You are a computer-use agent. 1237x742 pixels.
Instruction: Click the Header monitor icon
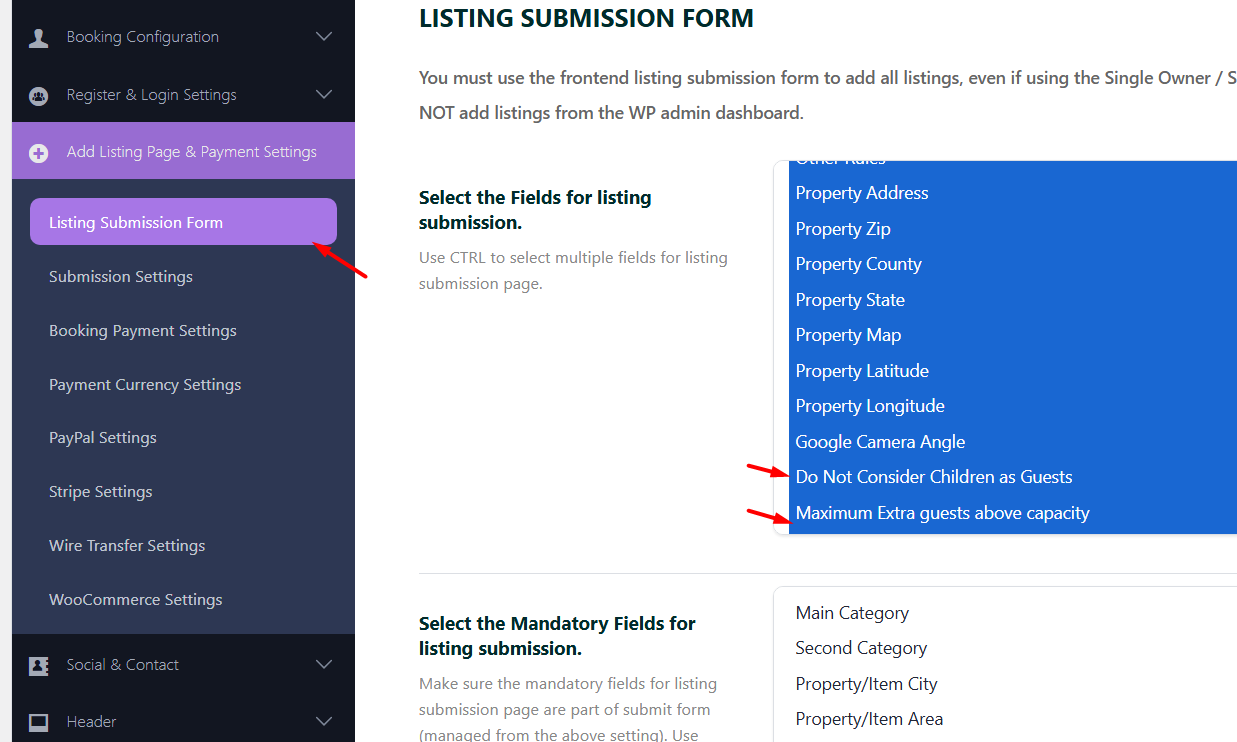(x=39, y=722)
